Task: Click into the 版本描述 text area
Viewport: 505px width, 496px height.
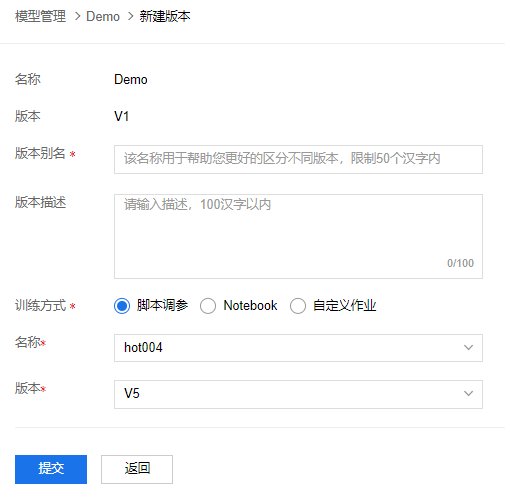Action: (298, 236)
